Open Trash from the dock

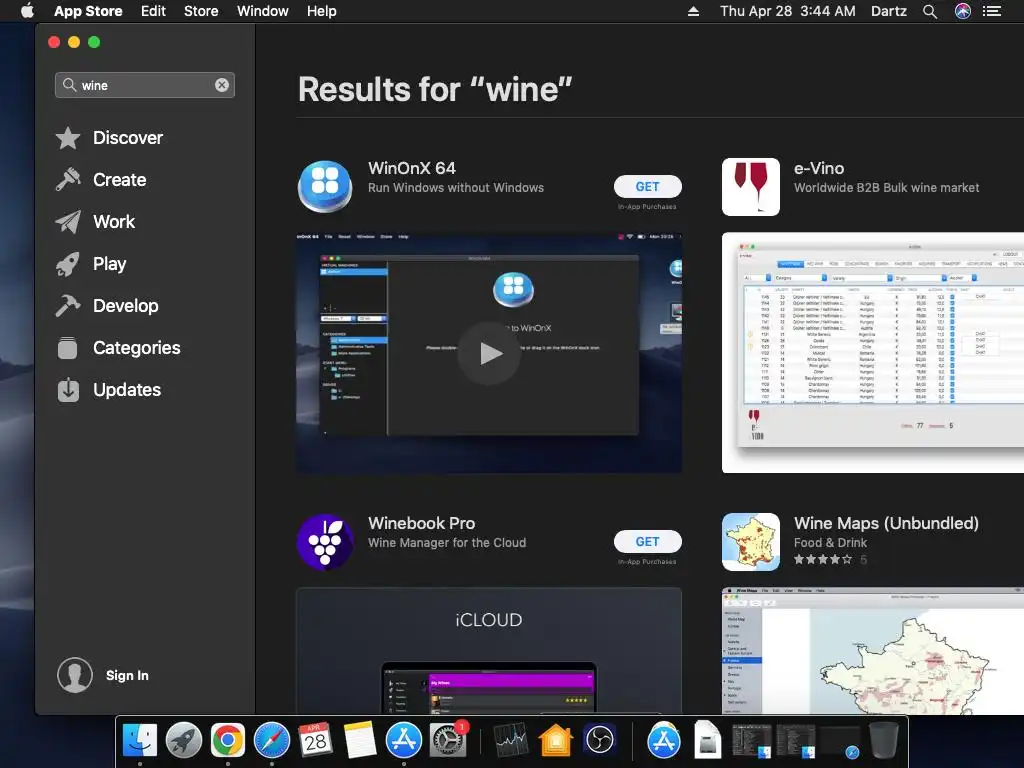pyautogui.click(x=884, y=741)
